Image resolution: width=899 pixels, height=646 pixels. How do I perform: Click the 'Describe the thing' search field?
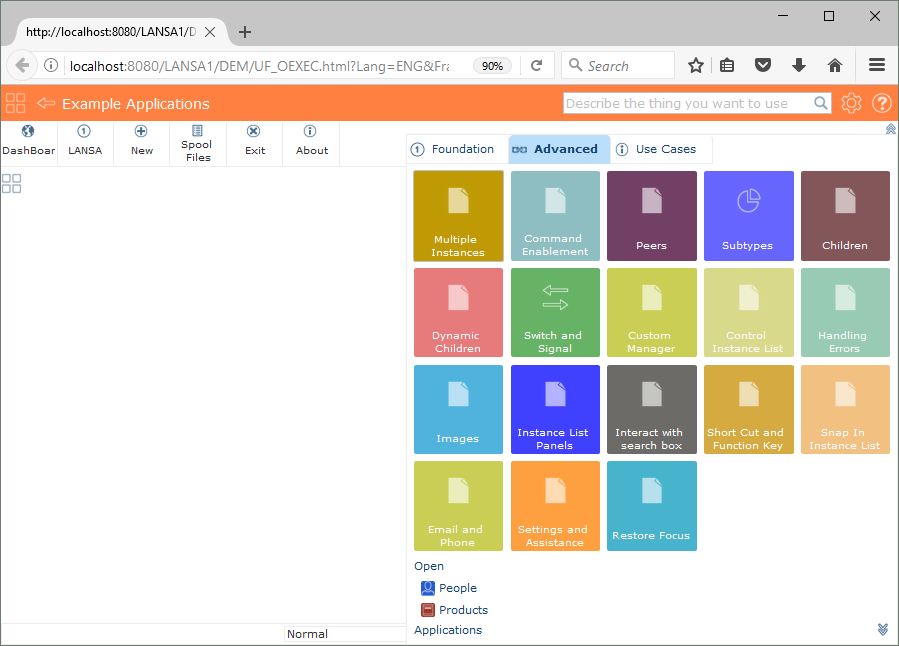pos(688,103)
